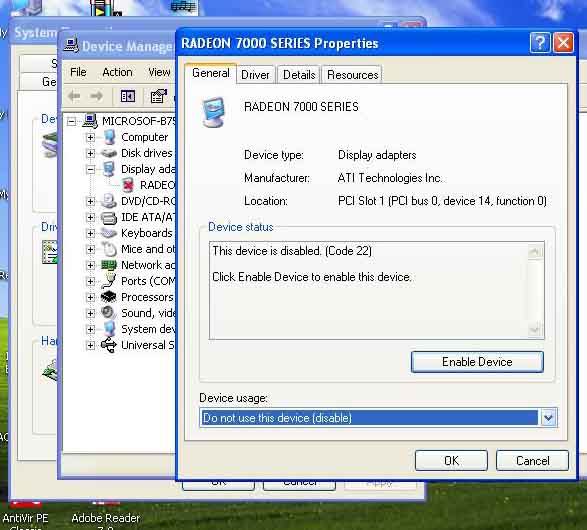Open Device Manager Action menu
The height and width of the screenshot is (530, 587).
[117, 72]
